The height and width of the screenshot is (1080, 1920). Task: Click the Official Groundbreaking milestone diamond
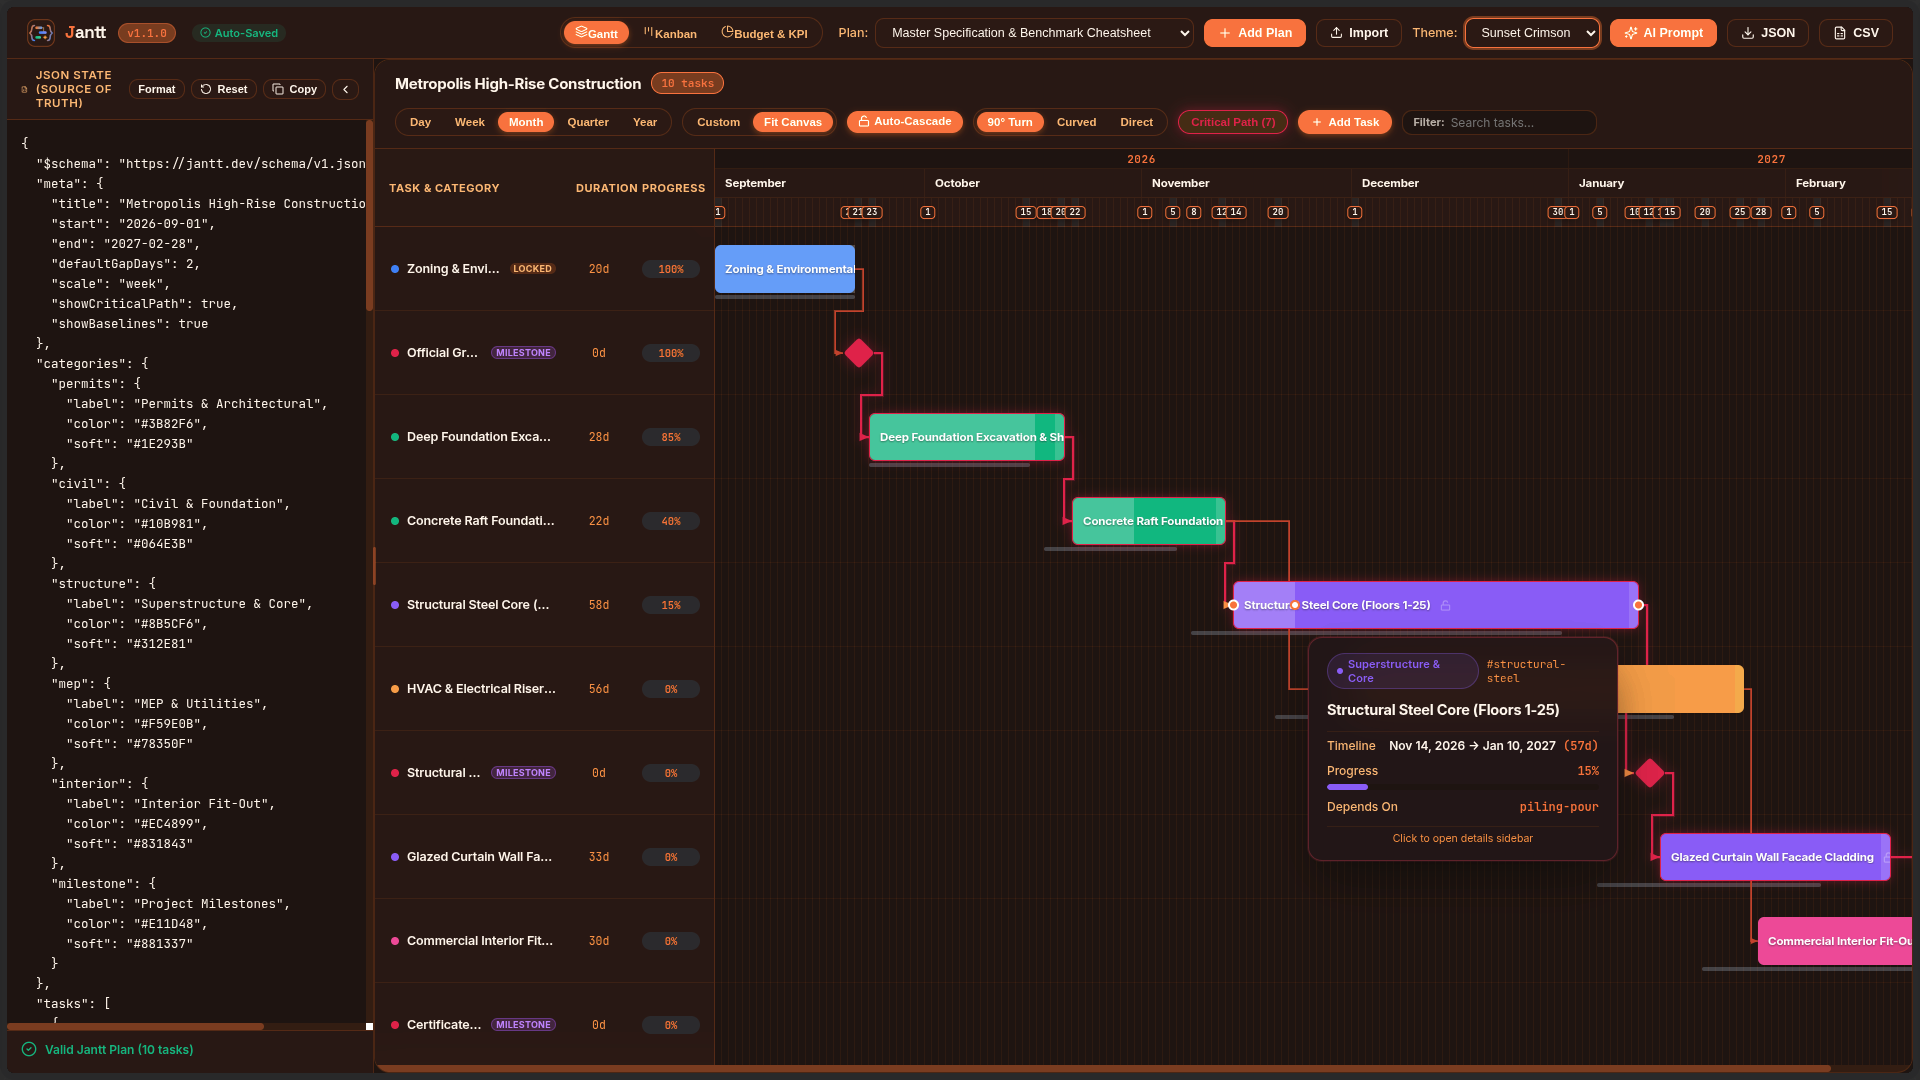[x=859, y=353]
